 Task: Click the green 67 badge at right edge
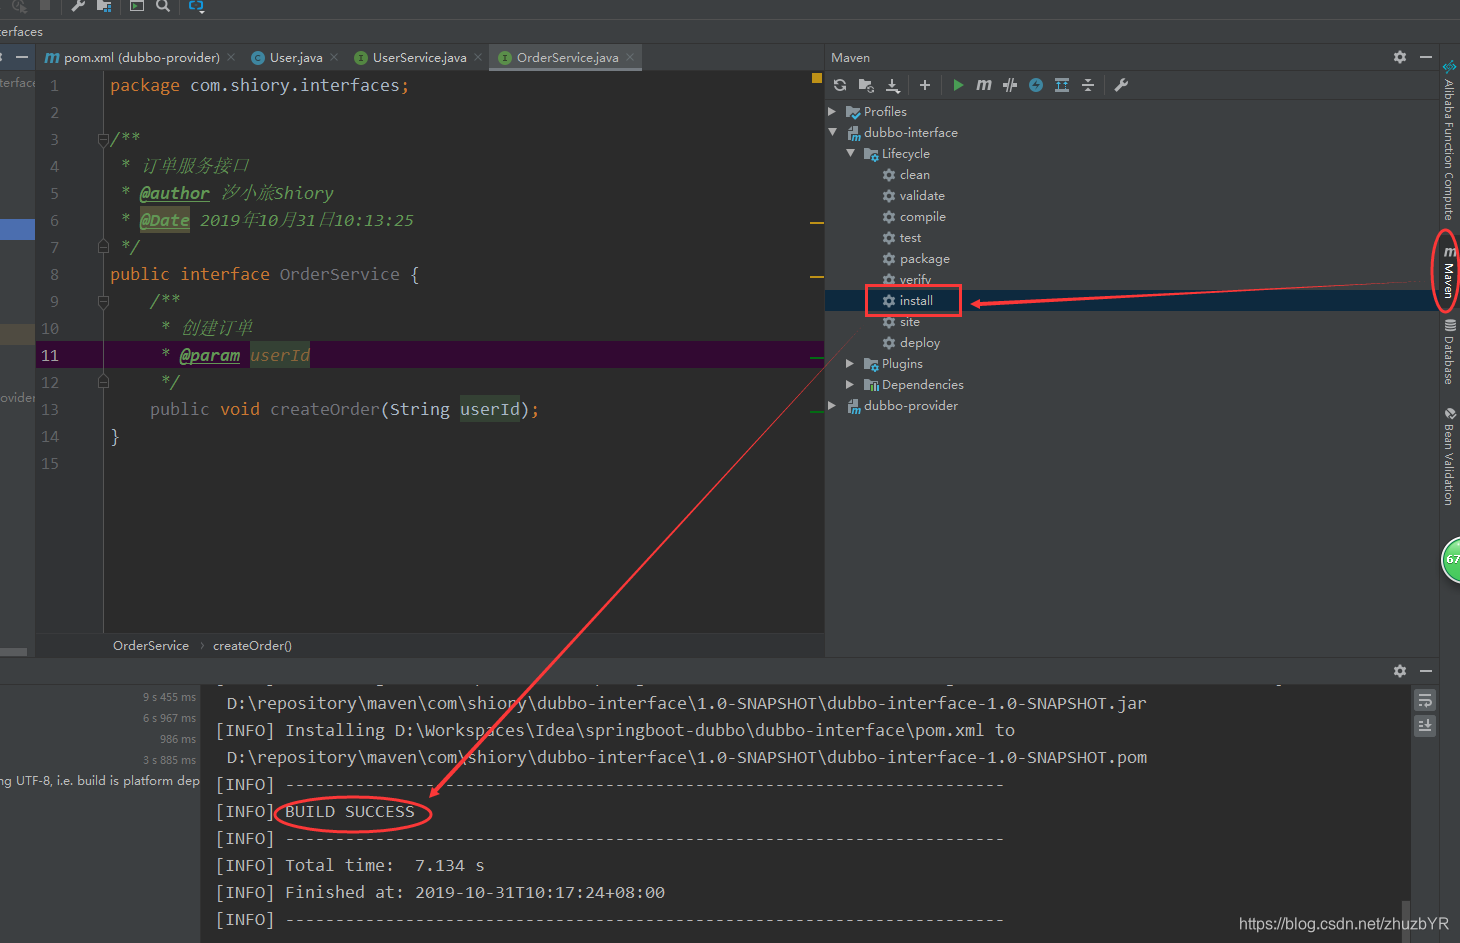[x=1451, y=559]
